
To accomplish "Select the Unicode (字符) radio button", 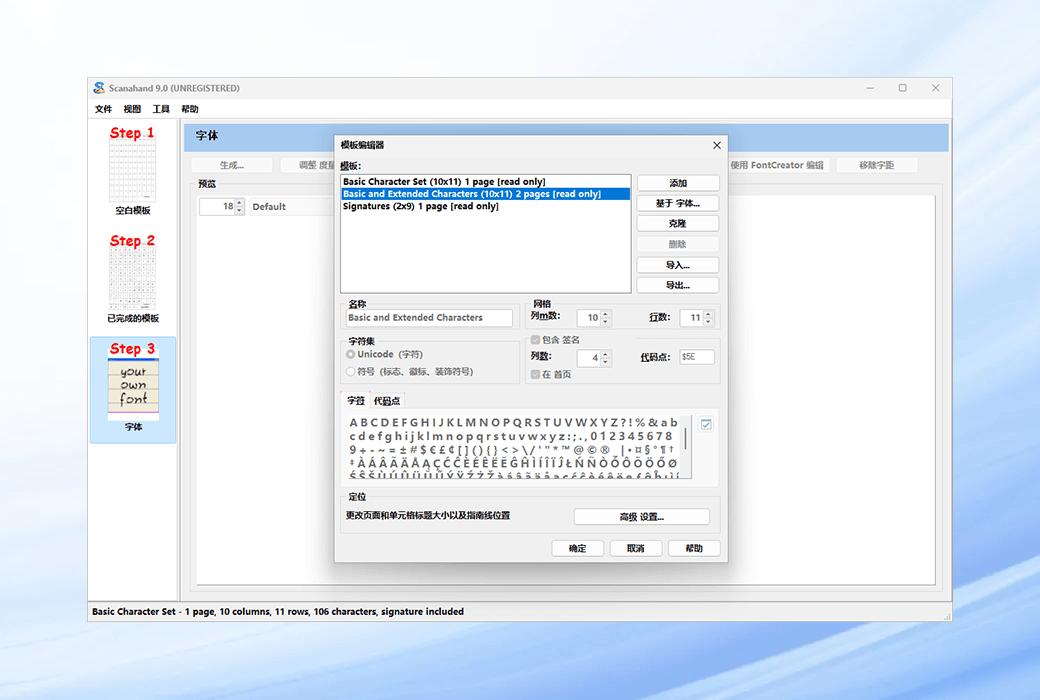I will (350, 354).
